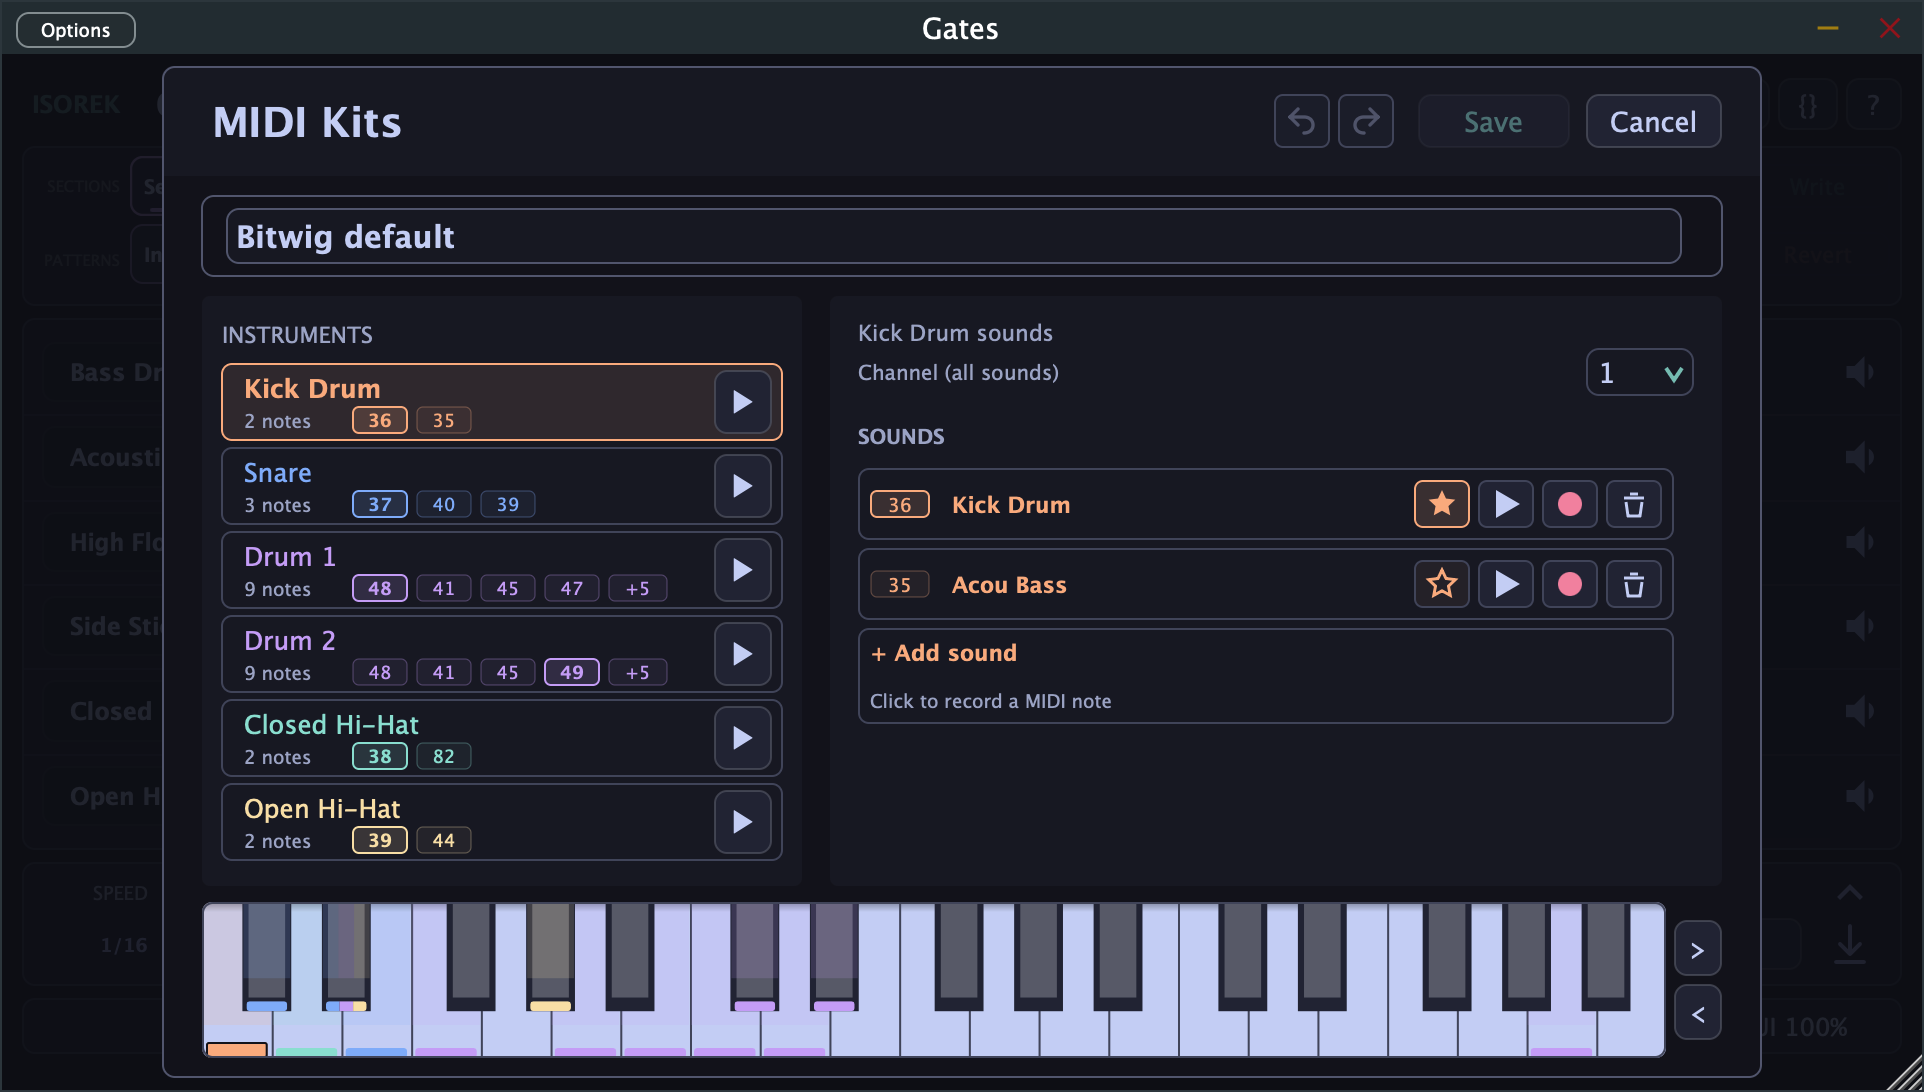1924x1092 pixels.
Task: Click note 82 badge in Closed Hi-Hat
Action: click(x=443, y=756)
